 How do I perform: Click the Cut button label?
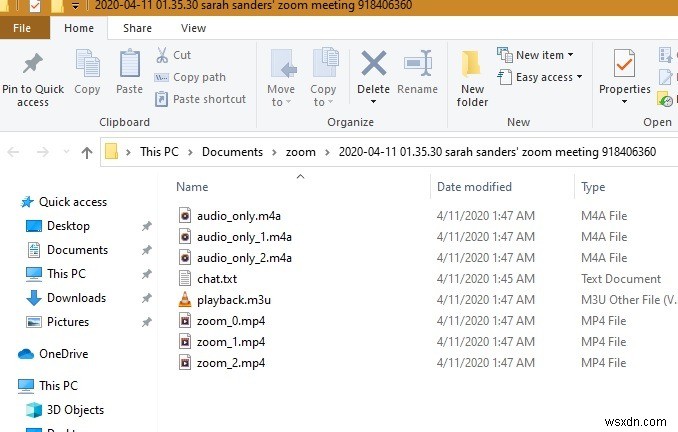[182, 55]
